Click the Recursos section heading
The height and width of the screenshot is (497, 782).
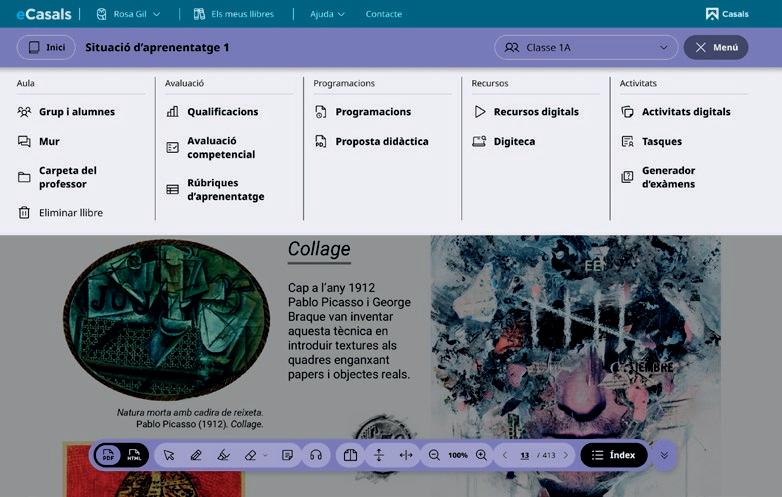(x=490, y=83)
